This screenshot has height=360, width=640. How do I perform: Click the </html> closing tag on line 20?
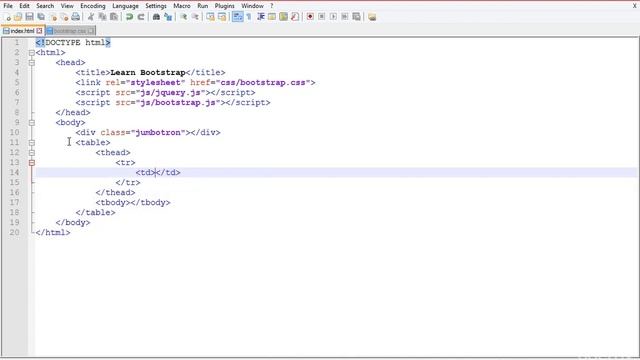click(x=53, y=233)
